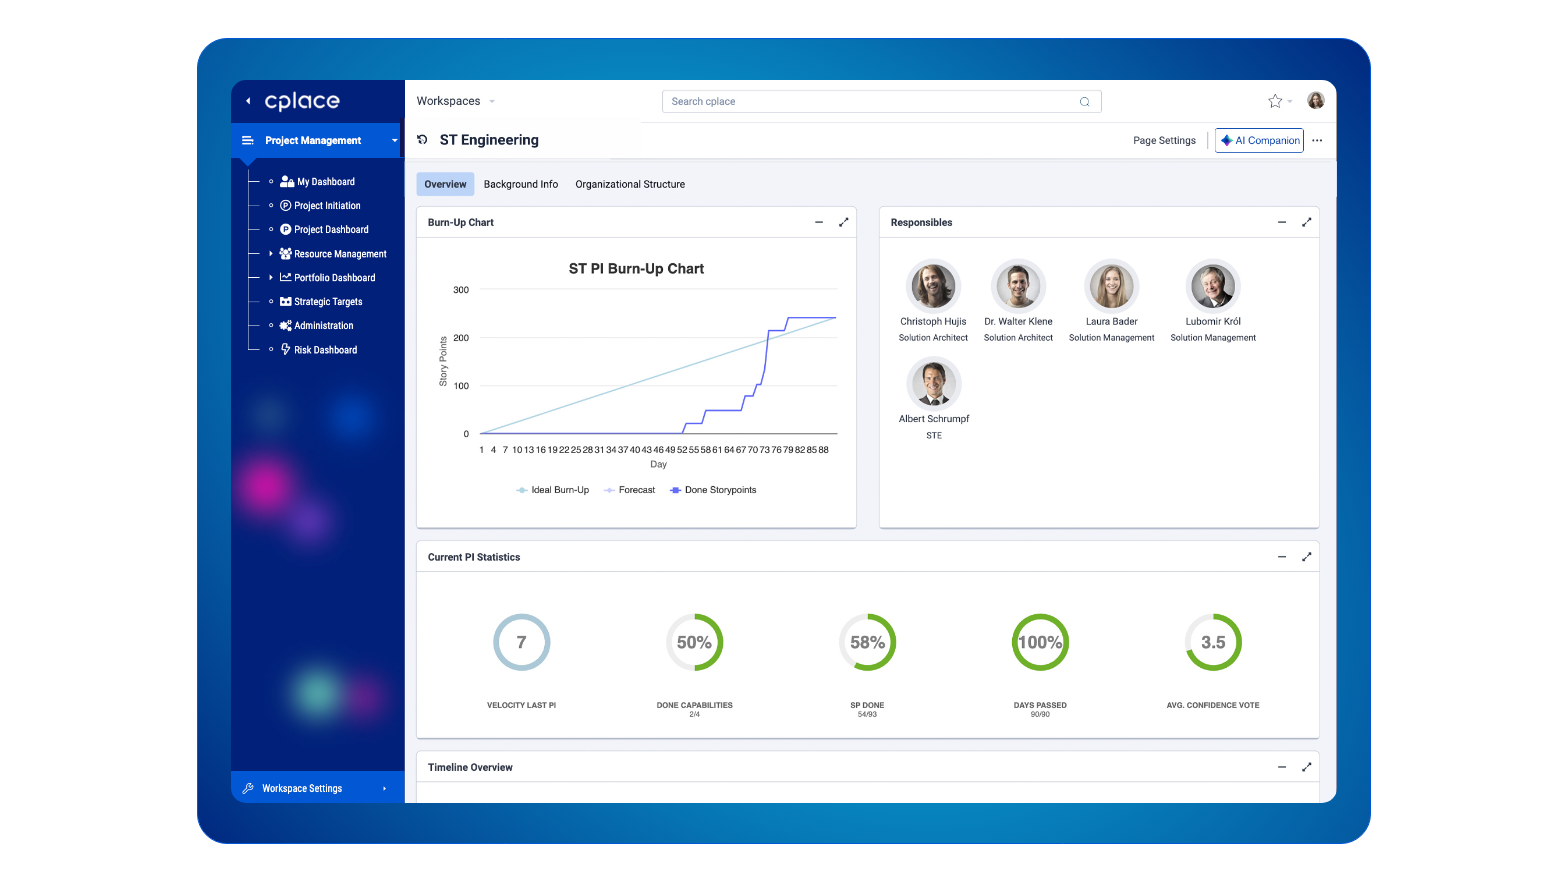Toggle Ideal Burn-Up legend series
Screen dimensions: 1568x882
pos(552,490)
